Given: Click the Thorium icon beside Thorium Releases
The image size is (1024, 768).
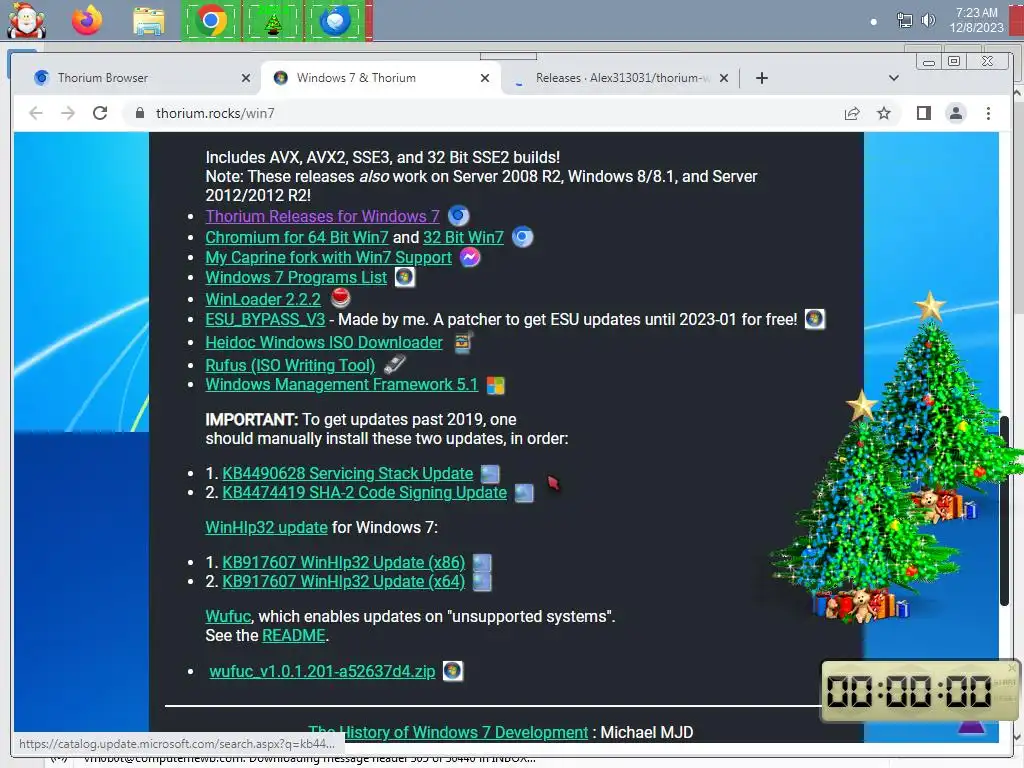Looking at the screenshot, I should coord(458,216).
